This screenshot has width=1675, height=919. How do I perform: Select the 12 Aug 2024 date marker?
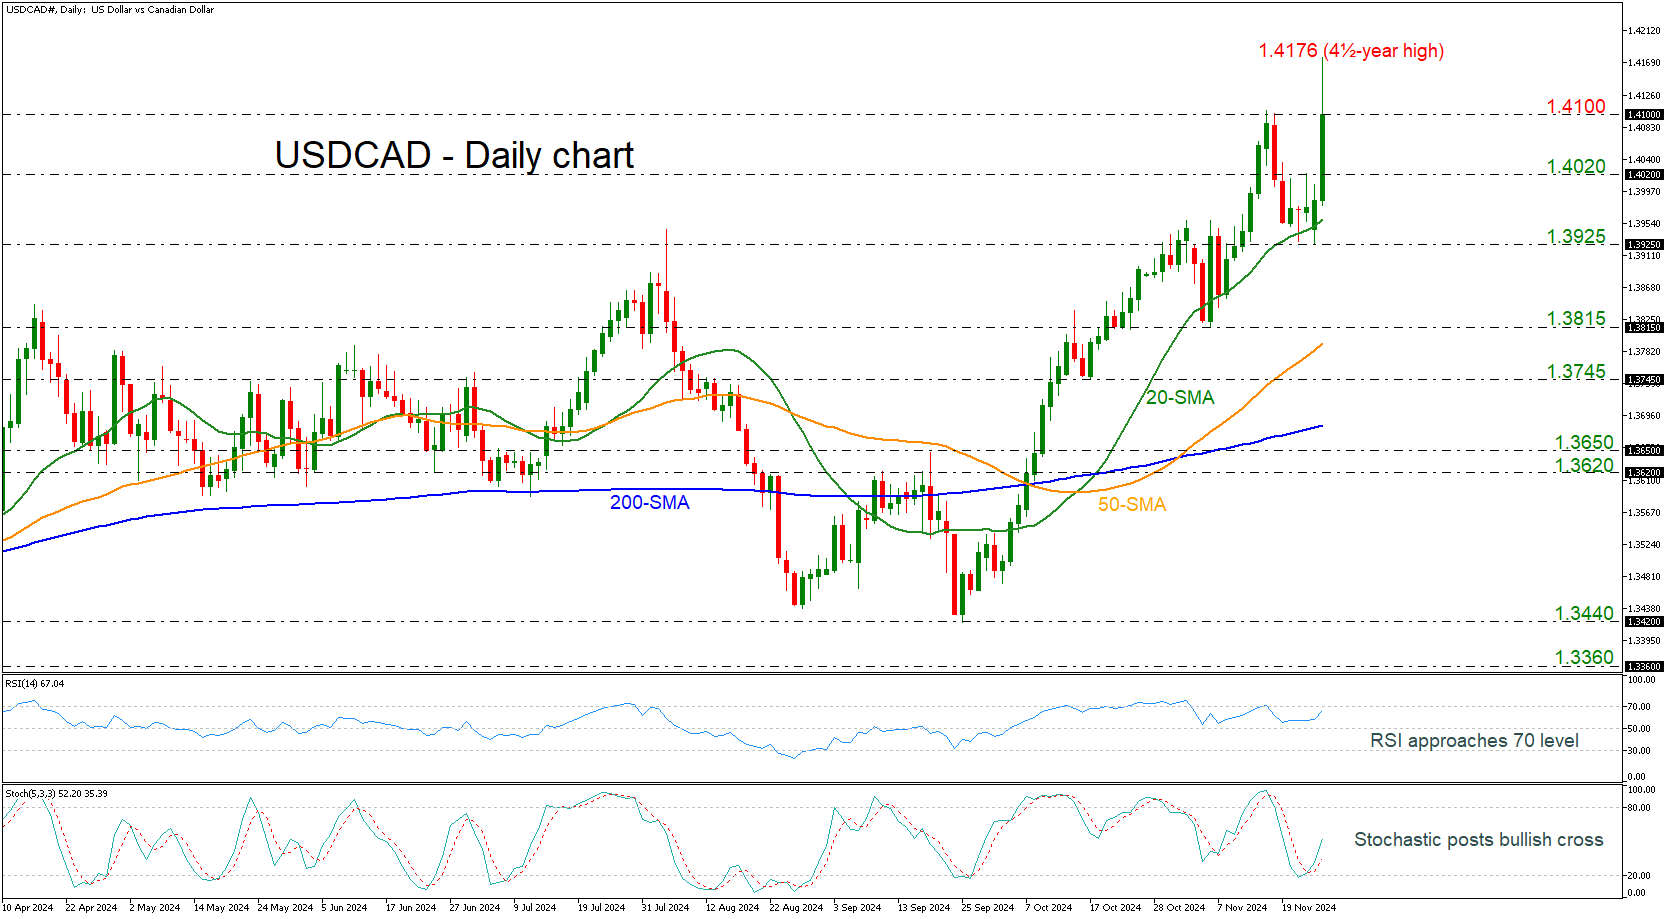732,908
